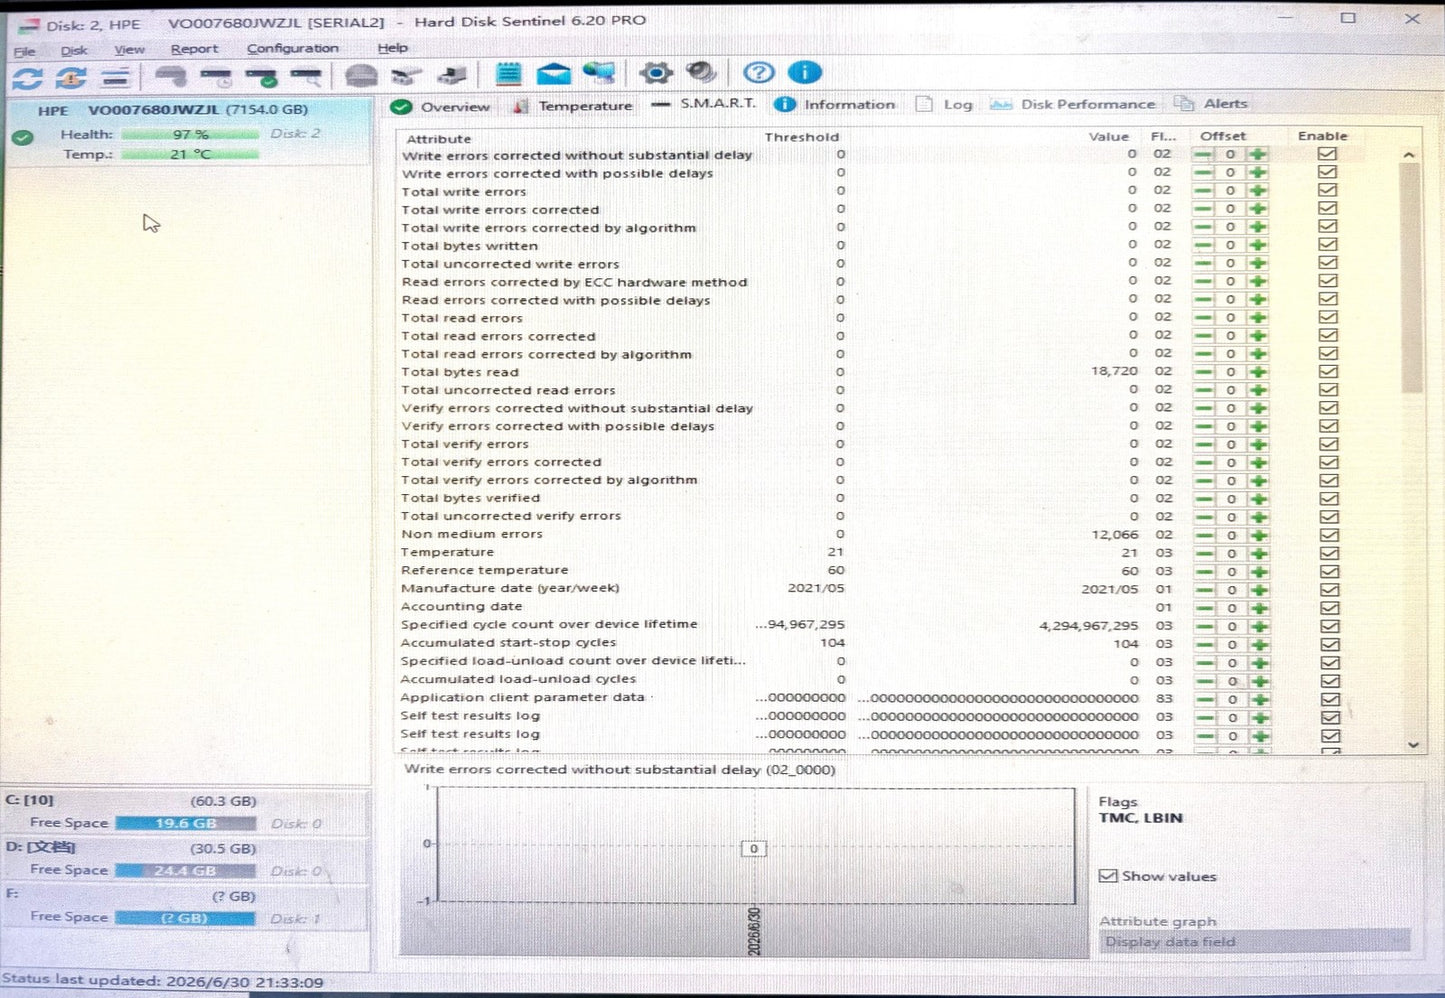Switch to the Disk Performance tab
This screenshot has height=998, width=1445.
pyautogui.click(x=1072, y=104)
